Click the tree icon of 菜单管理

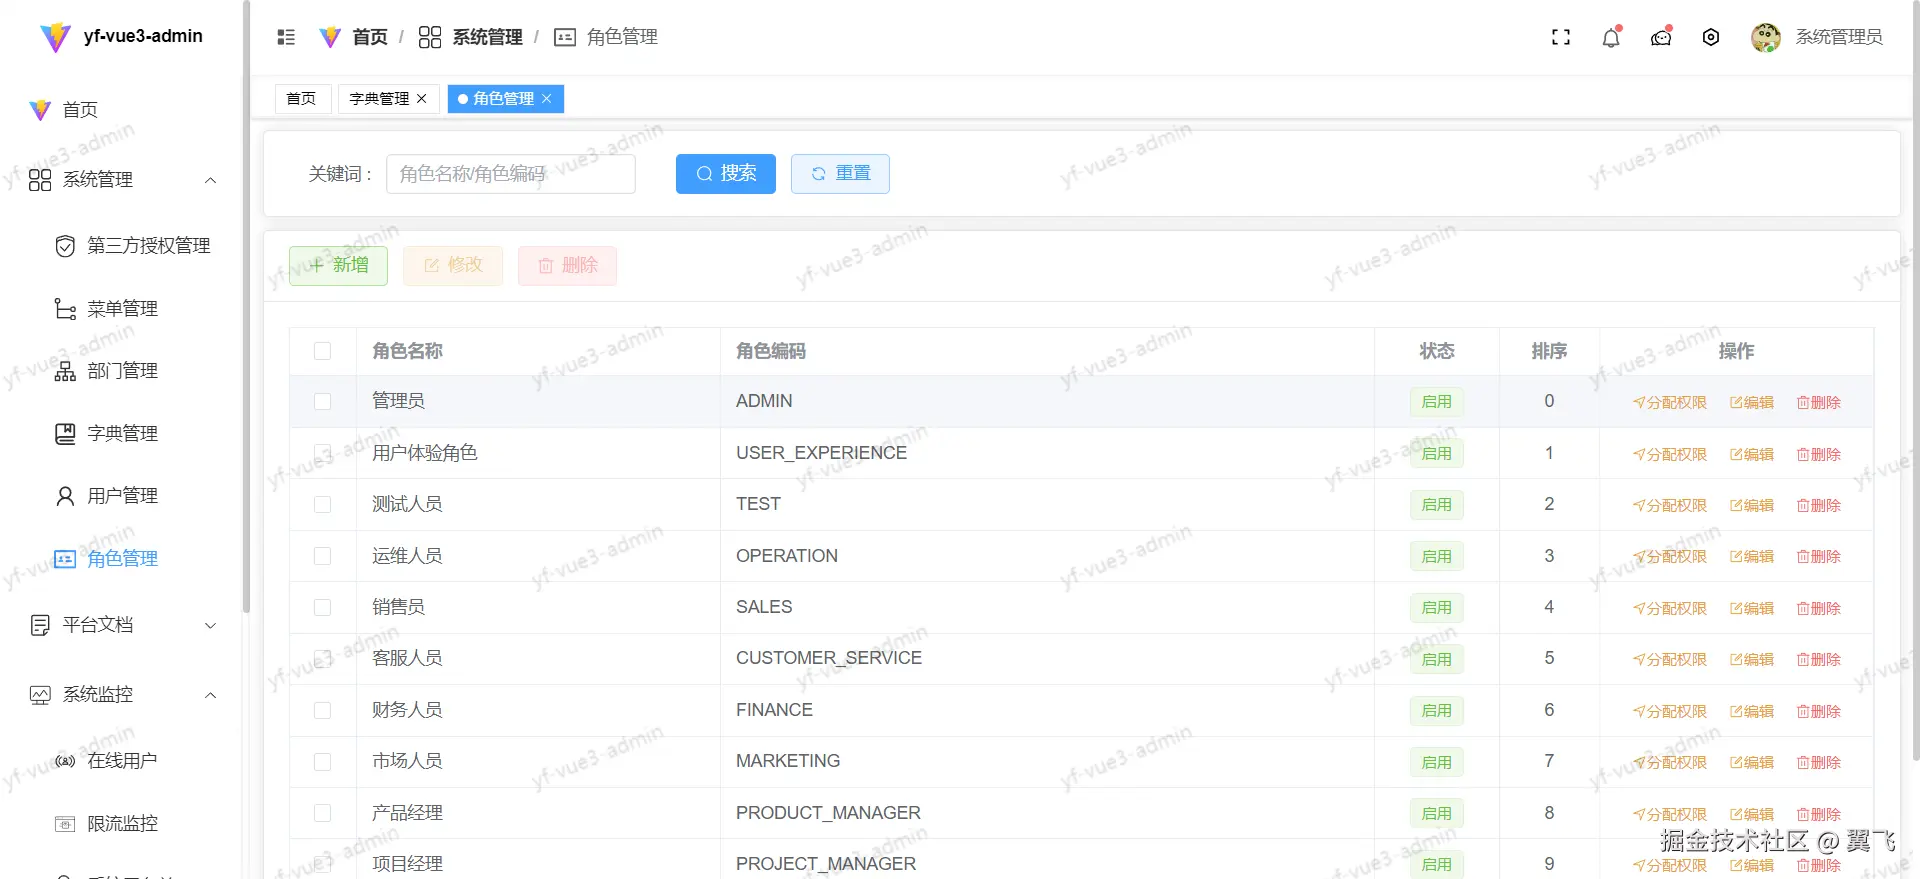tap(65, 309)
